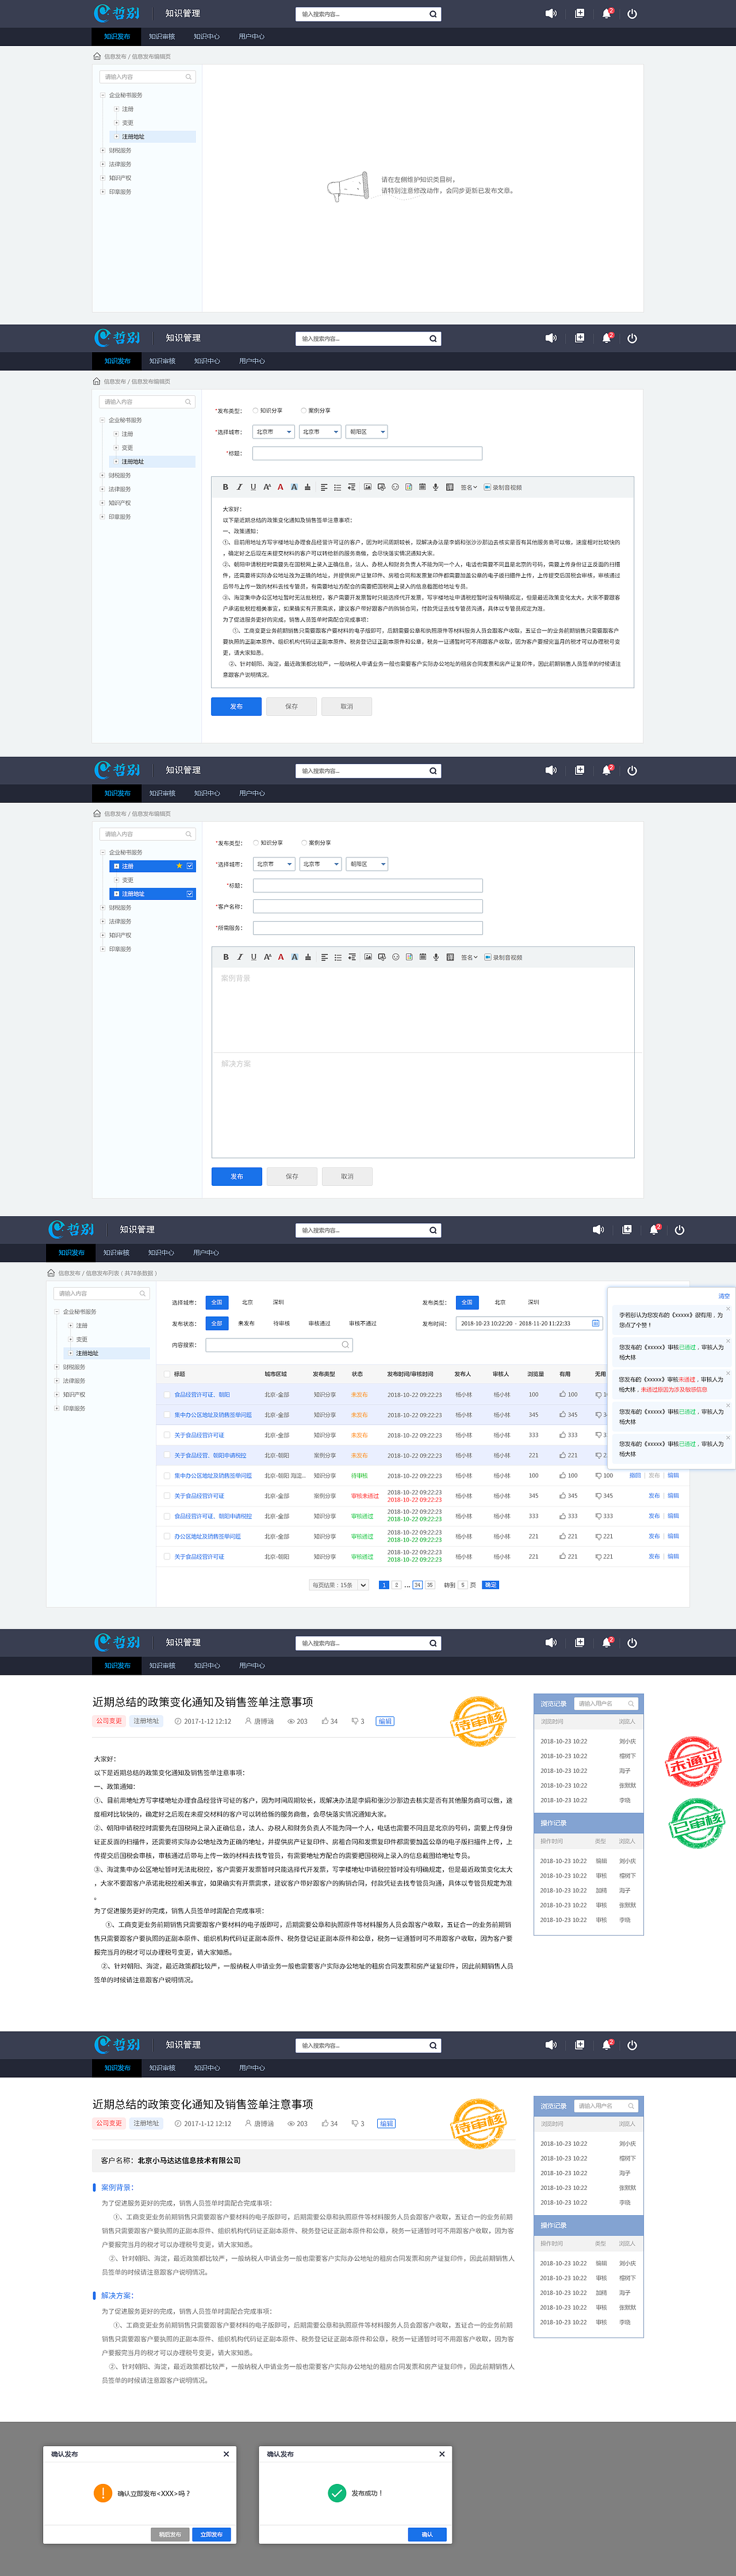Click the power icon on the empty-state page header

pos(632,14)
